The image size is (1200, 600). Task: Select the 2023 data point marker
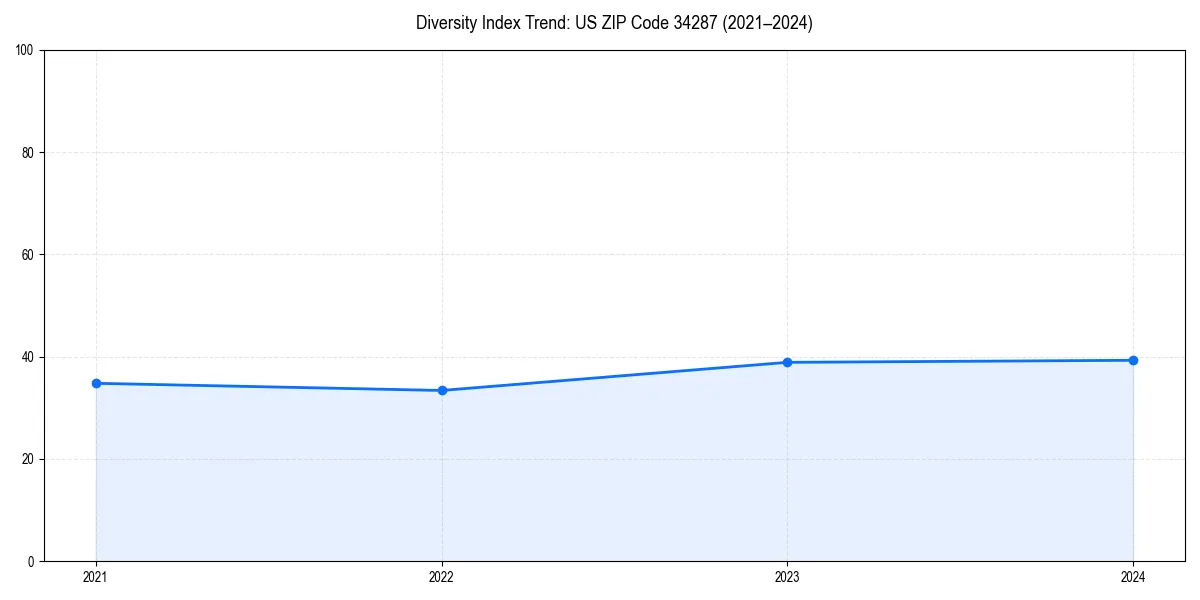coord(787,361)
